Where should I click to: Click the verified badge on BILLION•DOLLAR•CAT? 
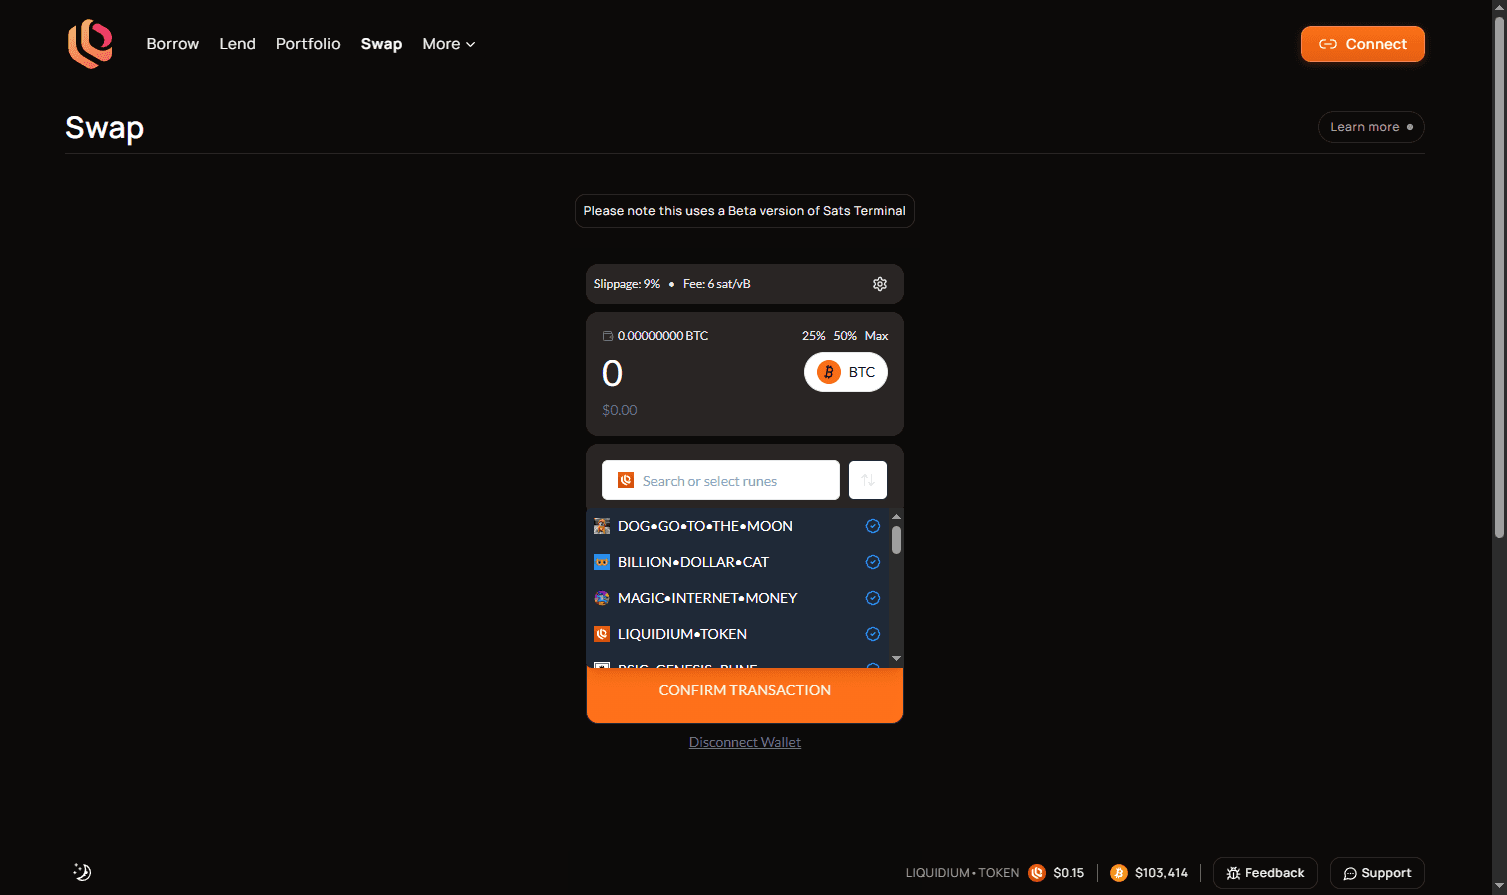coord(873,562)
